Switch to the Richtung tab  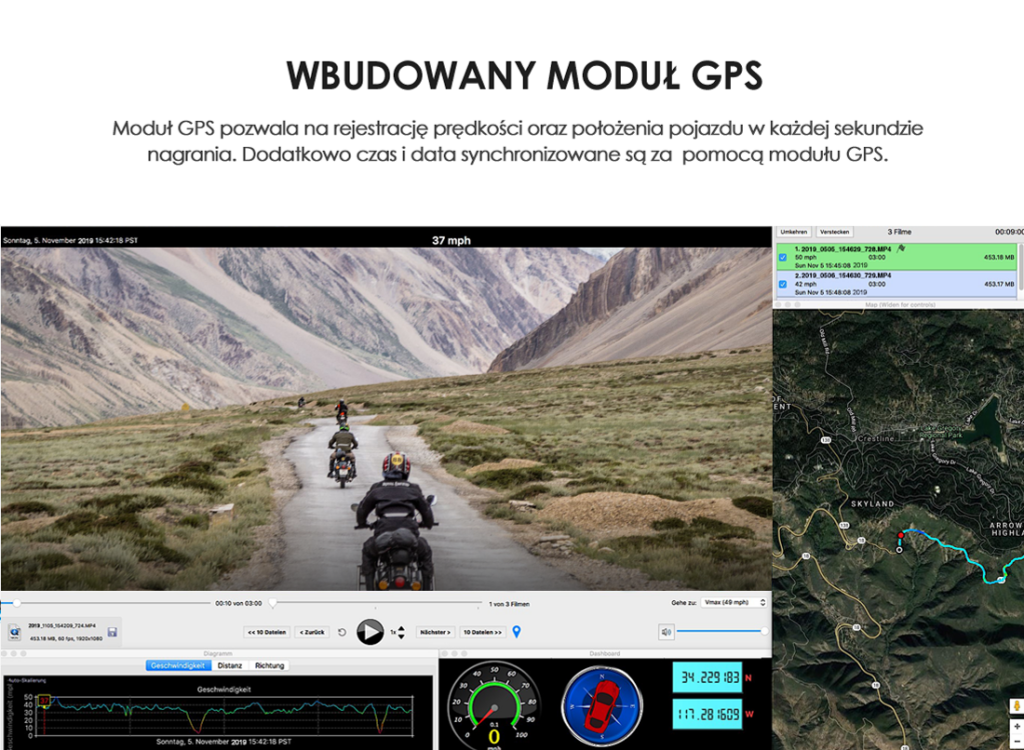(x=269, y=665)
